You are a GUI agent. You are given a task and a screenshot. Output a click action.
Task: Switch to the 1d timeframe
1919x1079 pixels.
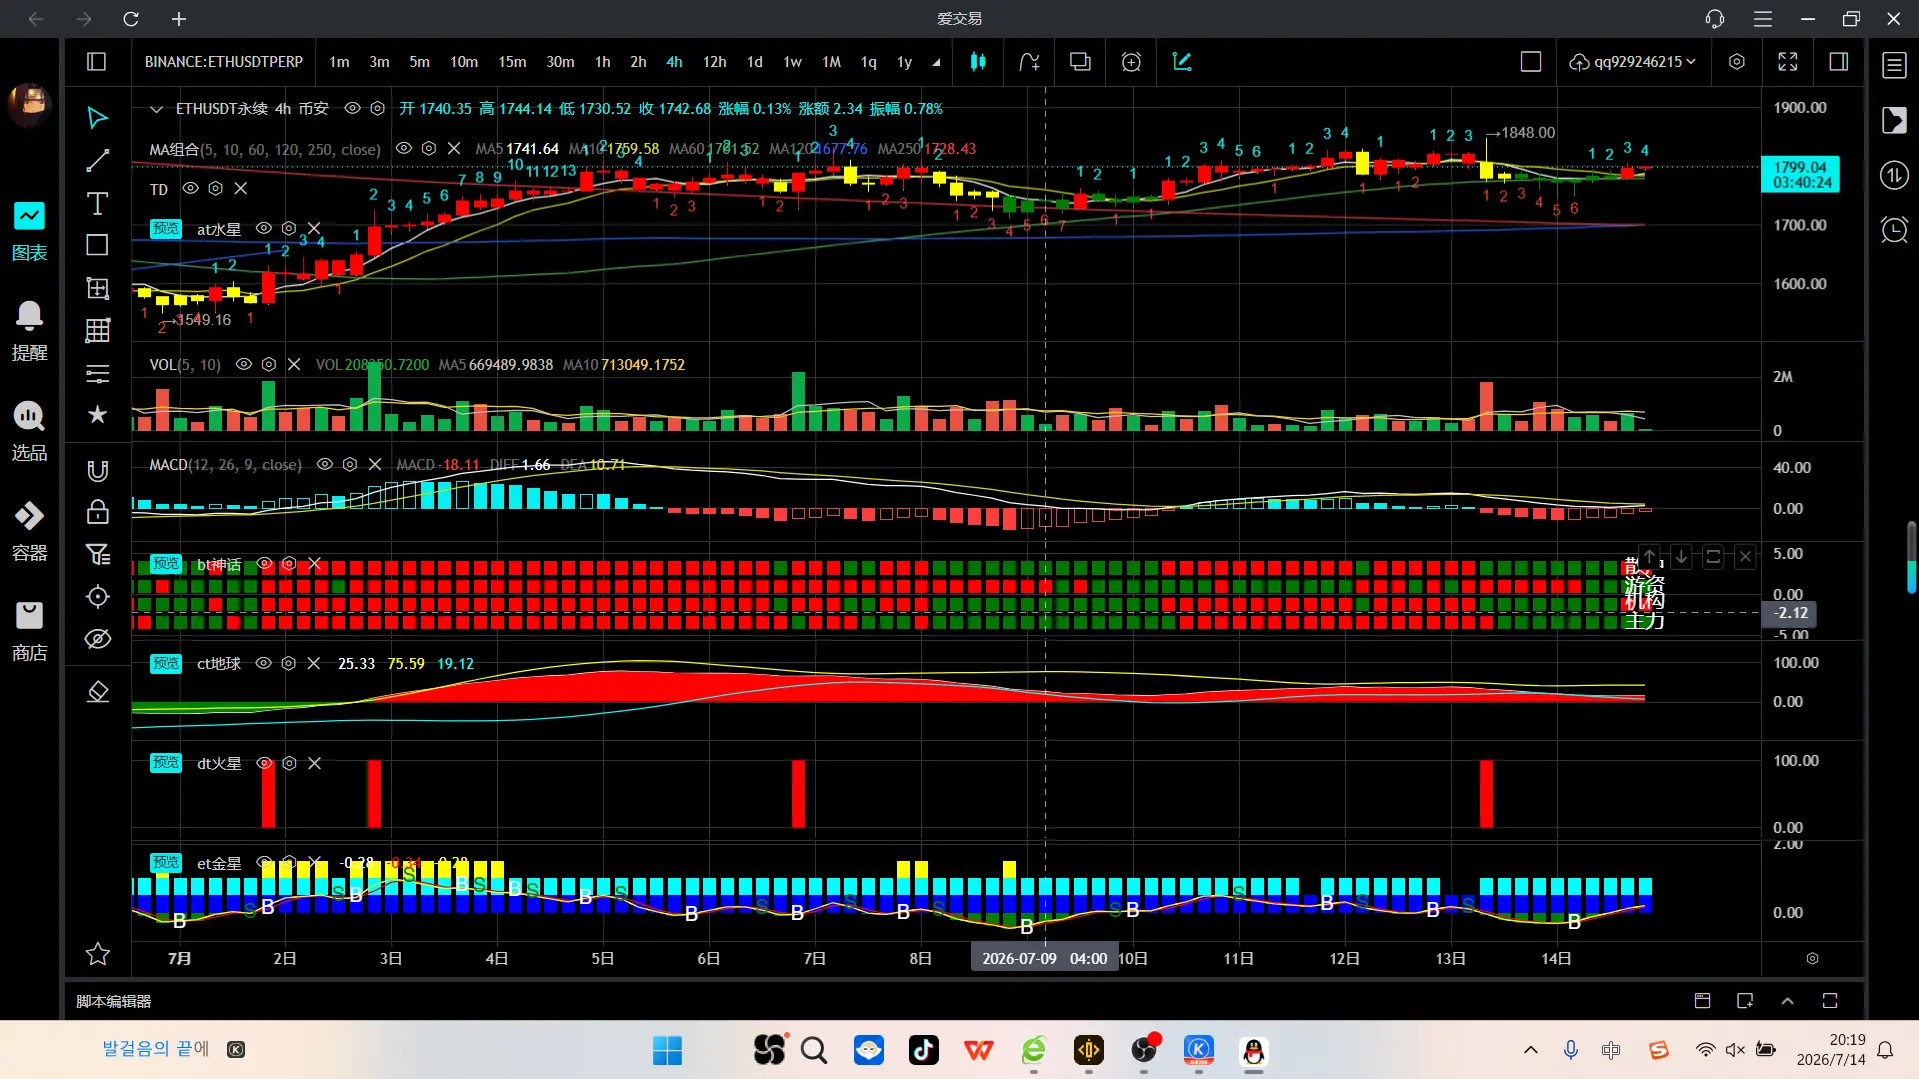[755, 62]
